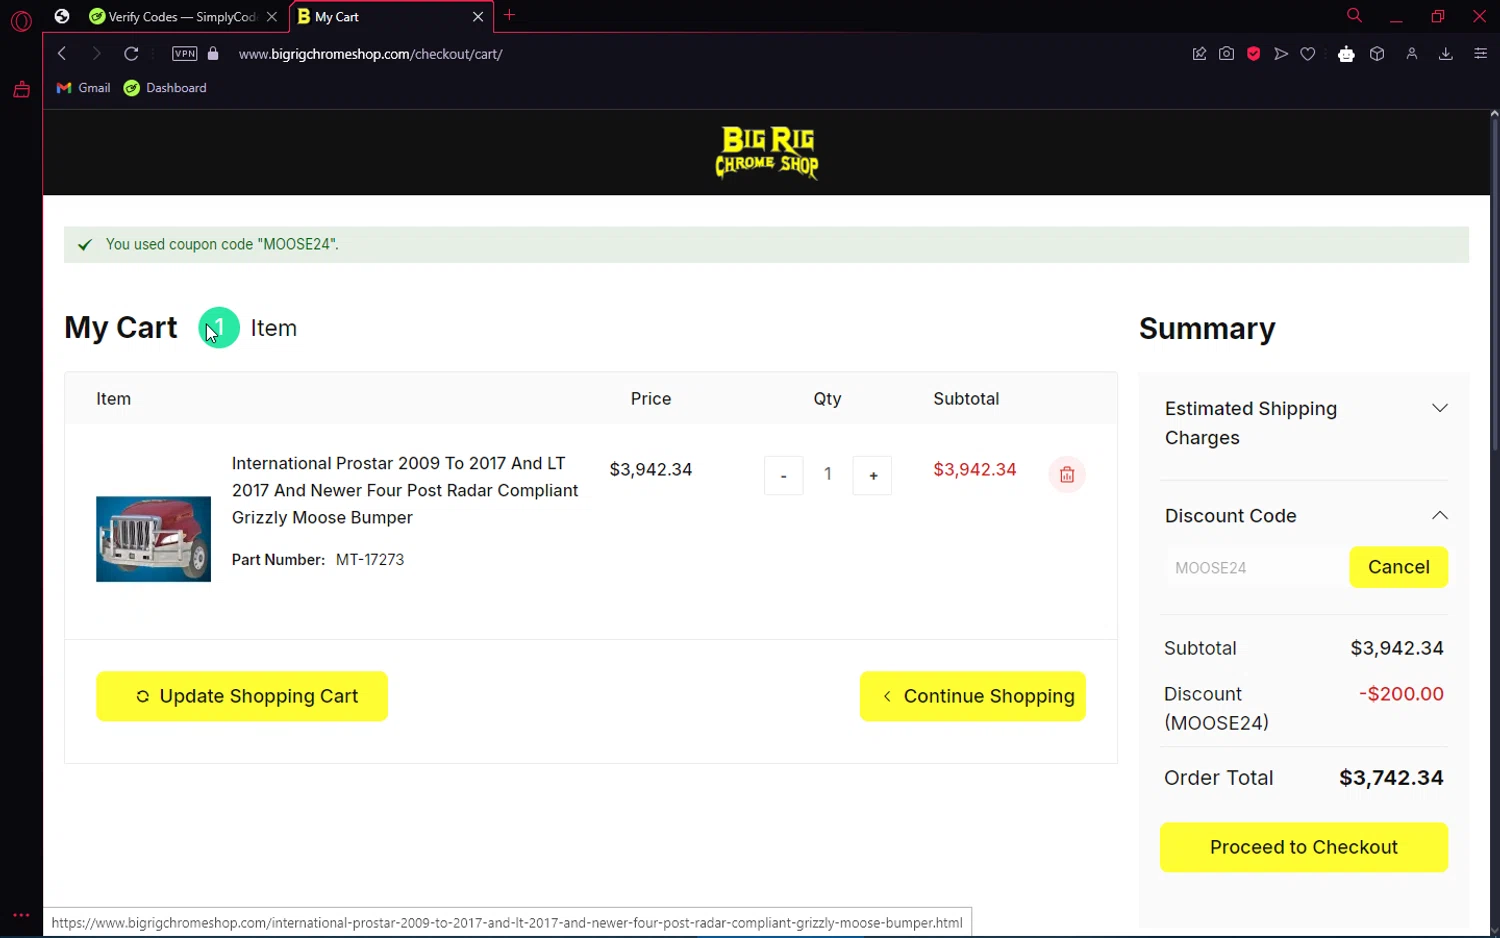Click the quantity field showing 1
The height and width of the screenshot is (938, 1500).
click(828, 475)
